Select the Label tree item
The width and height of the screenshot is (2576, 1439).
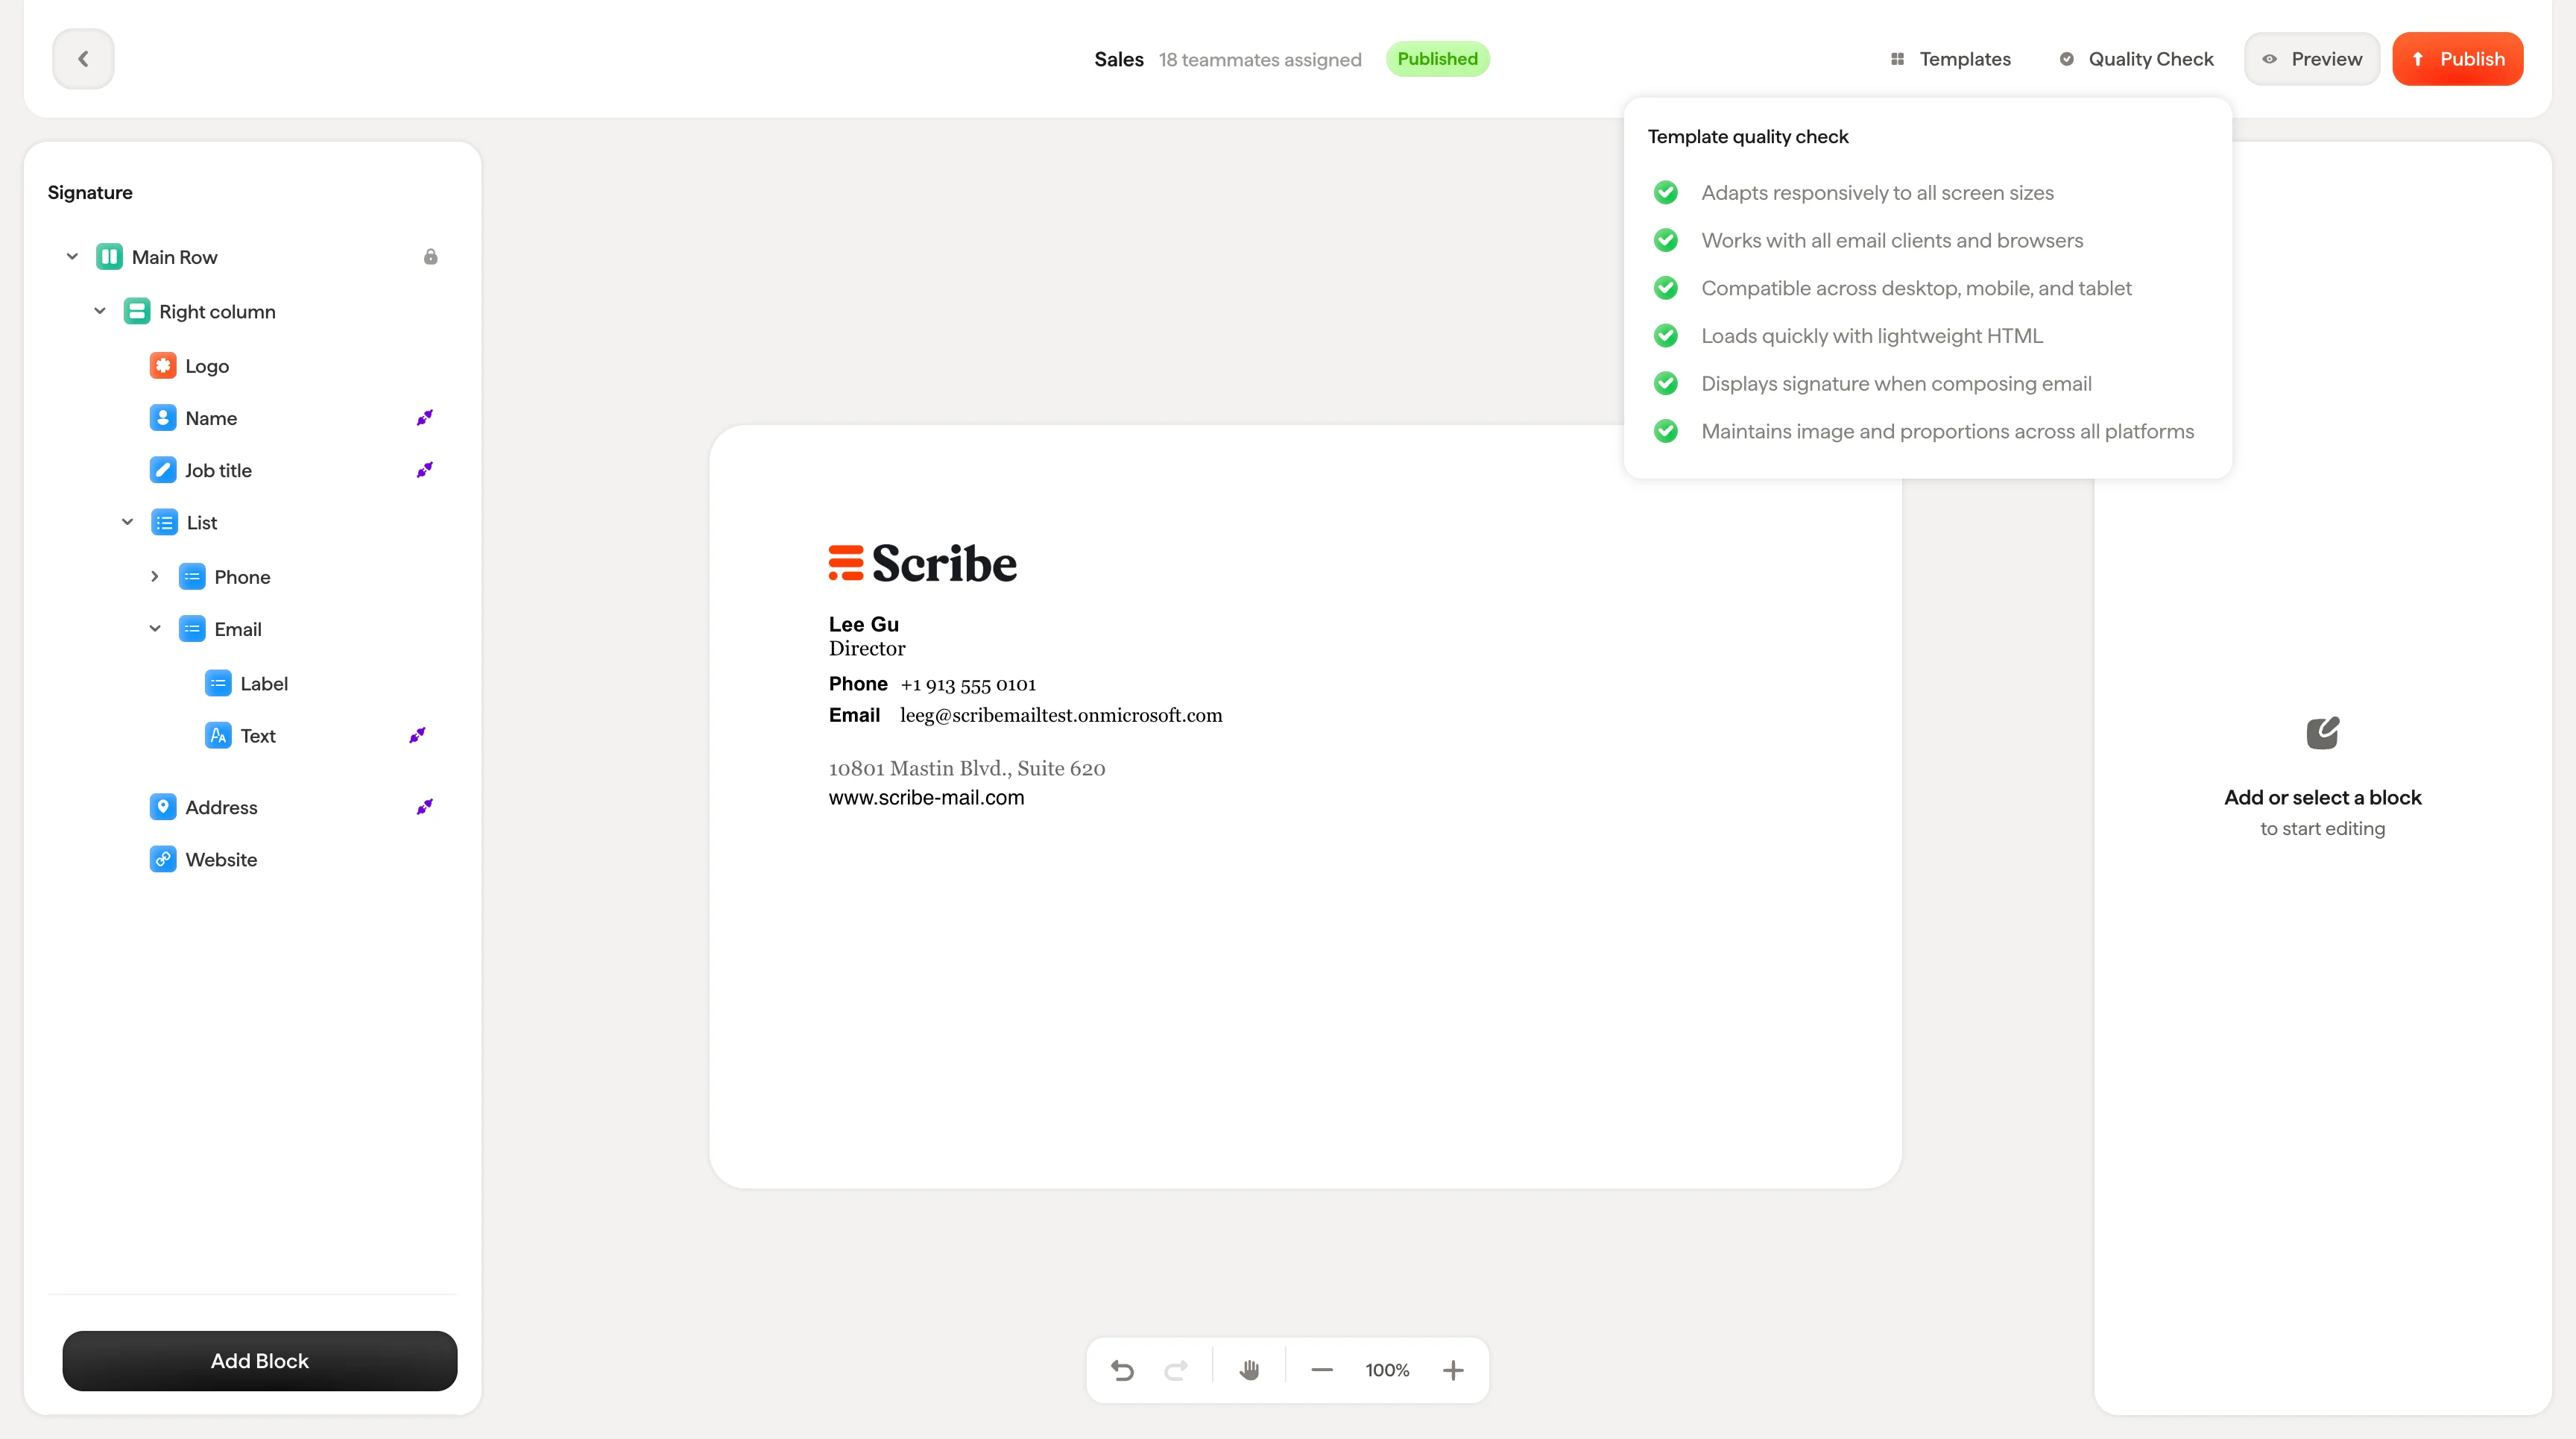coord(264,684)
